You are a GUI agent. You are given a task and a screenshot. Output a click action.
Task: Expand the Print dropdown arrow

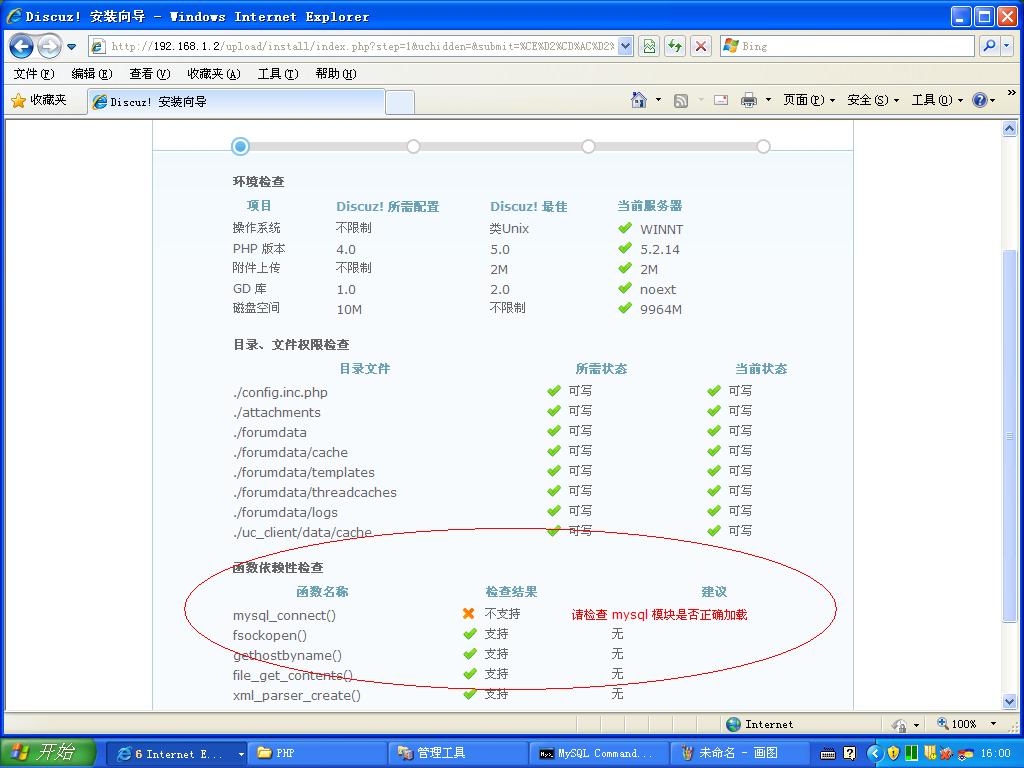768,100
